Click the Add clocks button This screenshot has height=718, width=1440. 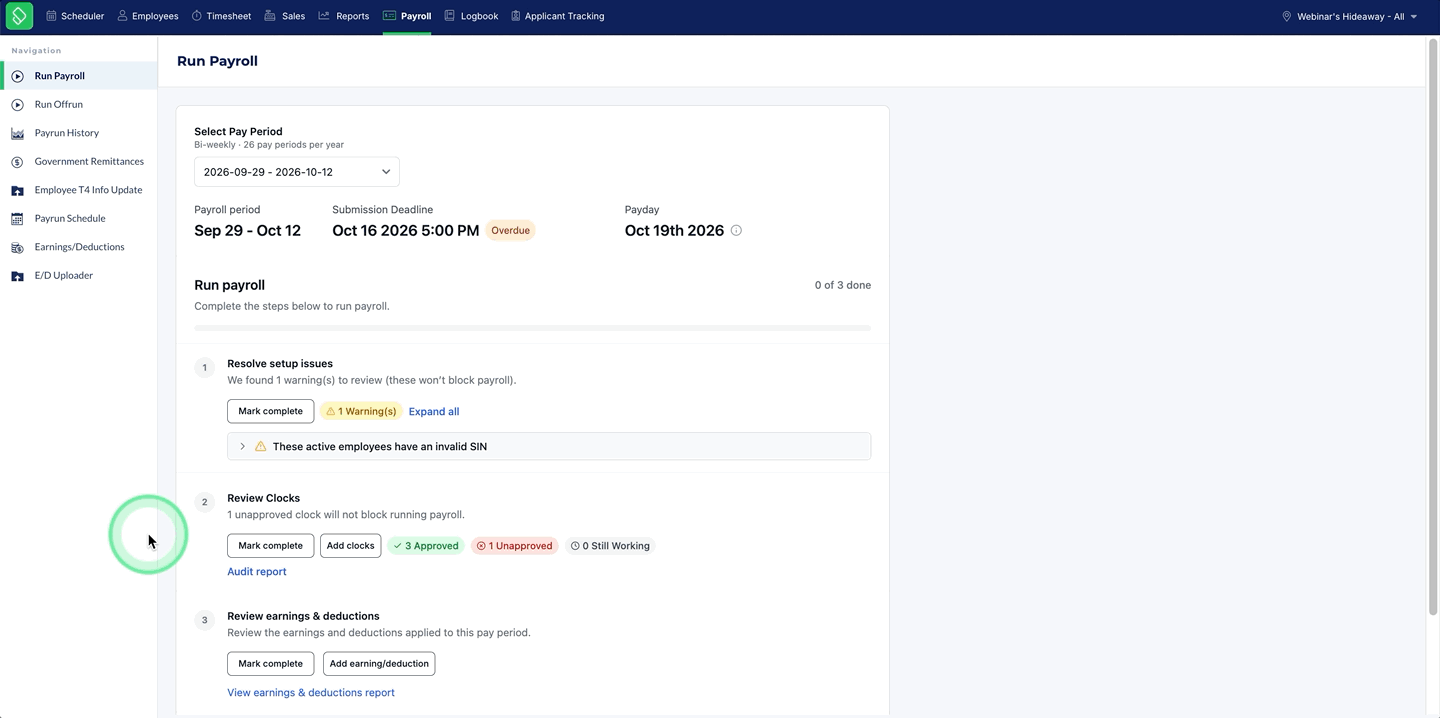tap(350, 546)
